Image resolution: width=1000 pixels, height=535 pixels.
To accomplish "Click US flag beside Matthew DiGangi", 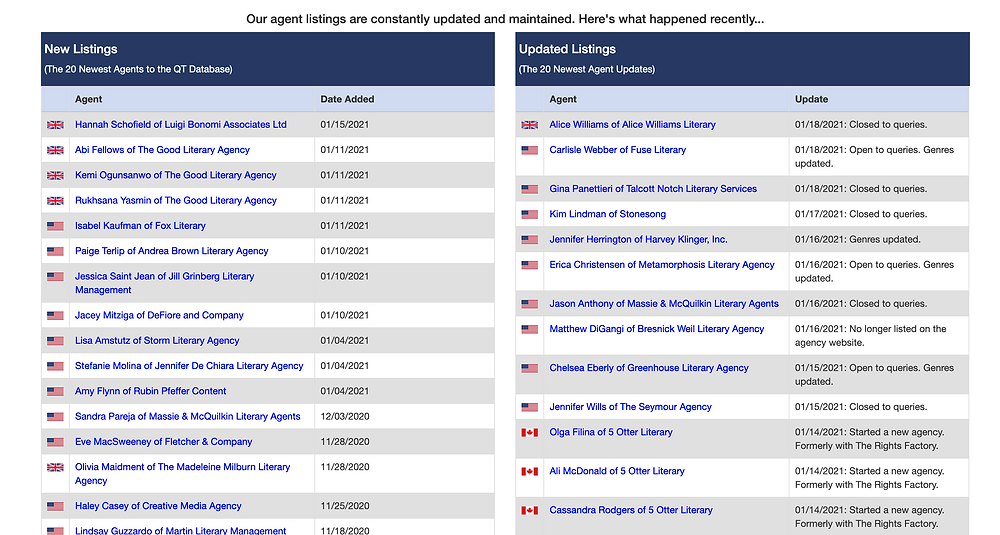I will click(529, 330).
